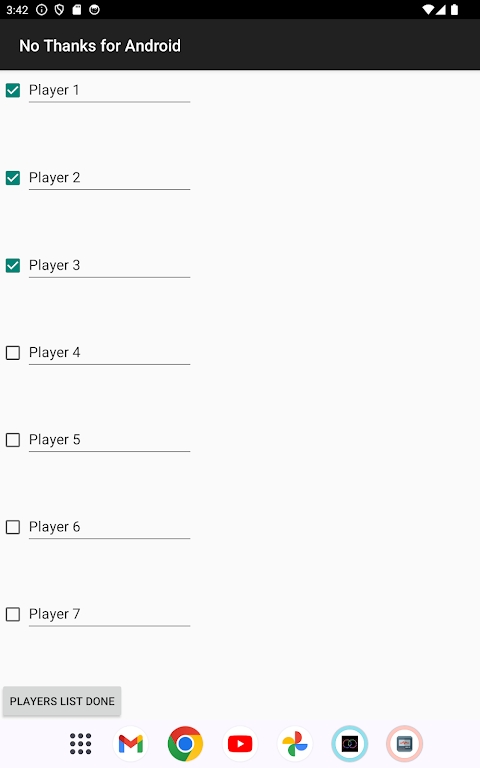This screenshot has height=768, width=480.
Task: Tap the info circle status bar icon
Action: [x=42, y=10]
